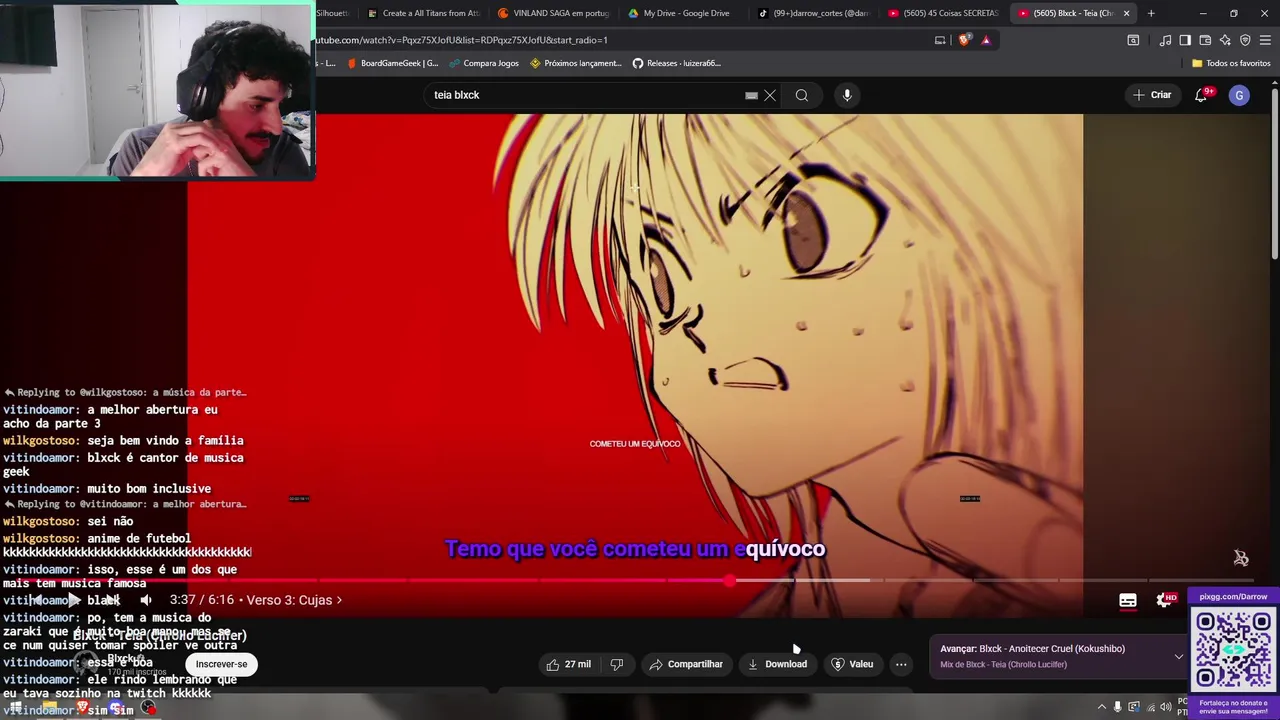Open the HD settings gear on the player

[1166, 600]
